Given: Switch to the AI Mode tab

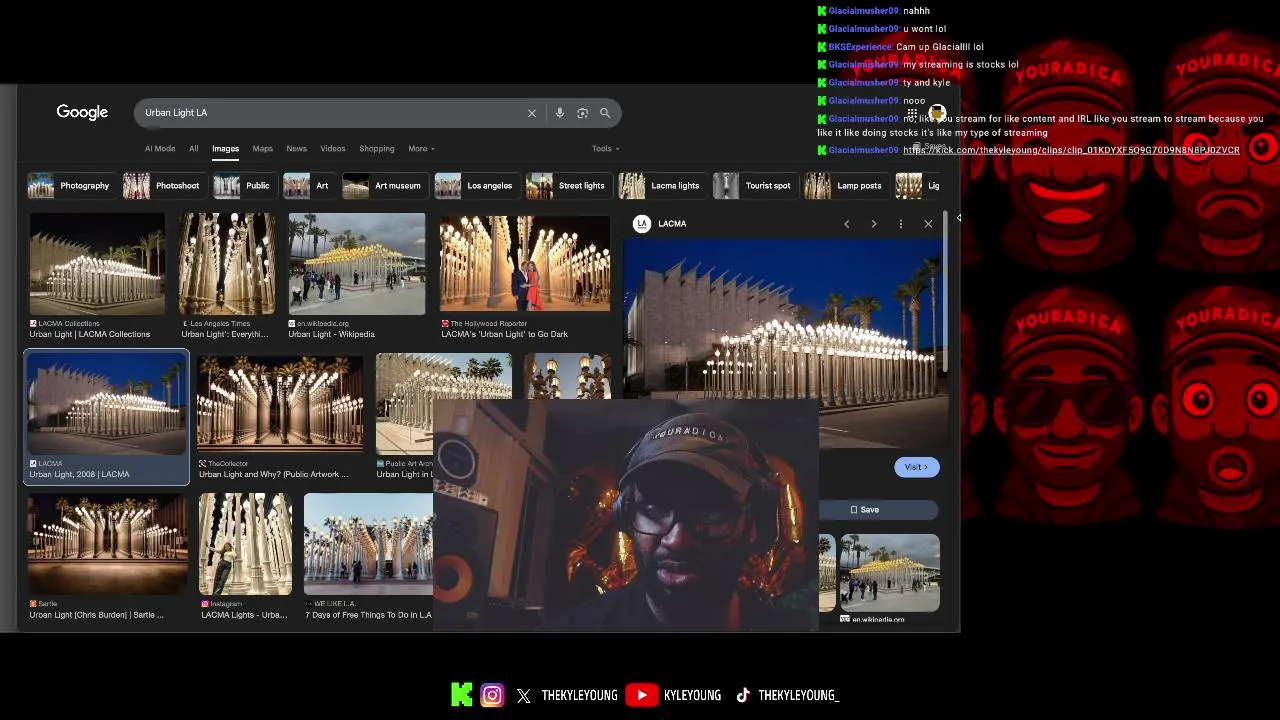Looking at the screenshot, I should pyautogui.click(x=160, y=149).
